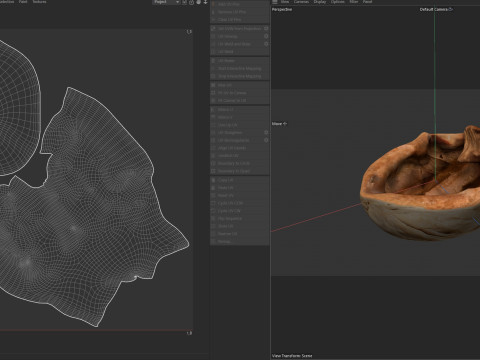Click the Remove UV Pins button
Image resolution: width=480 pixels, height=360 pixels.
coord(239,12)
